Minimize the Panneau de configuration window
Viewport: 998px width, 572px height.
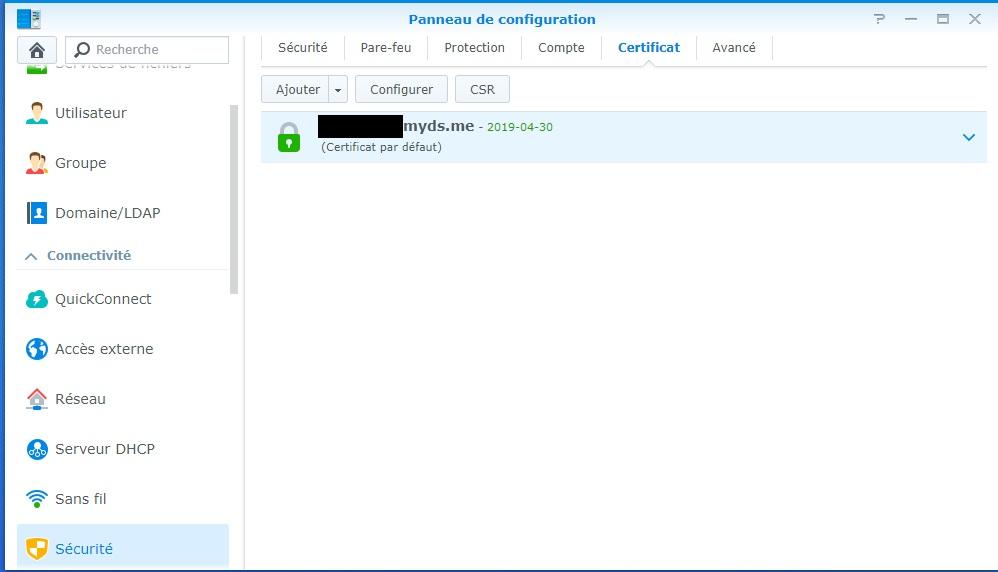click(911, 19)
